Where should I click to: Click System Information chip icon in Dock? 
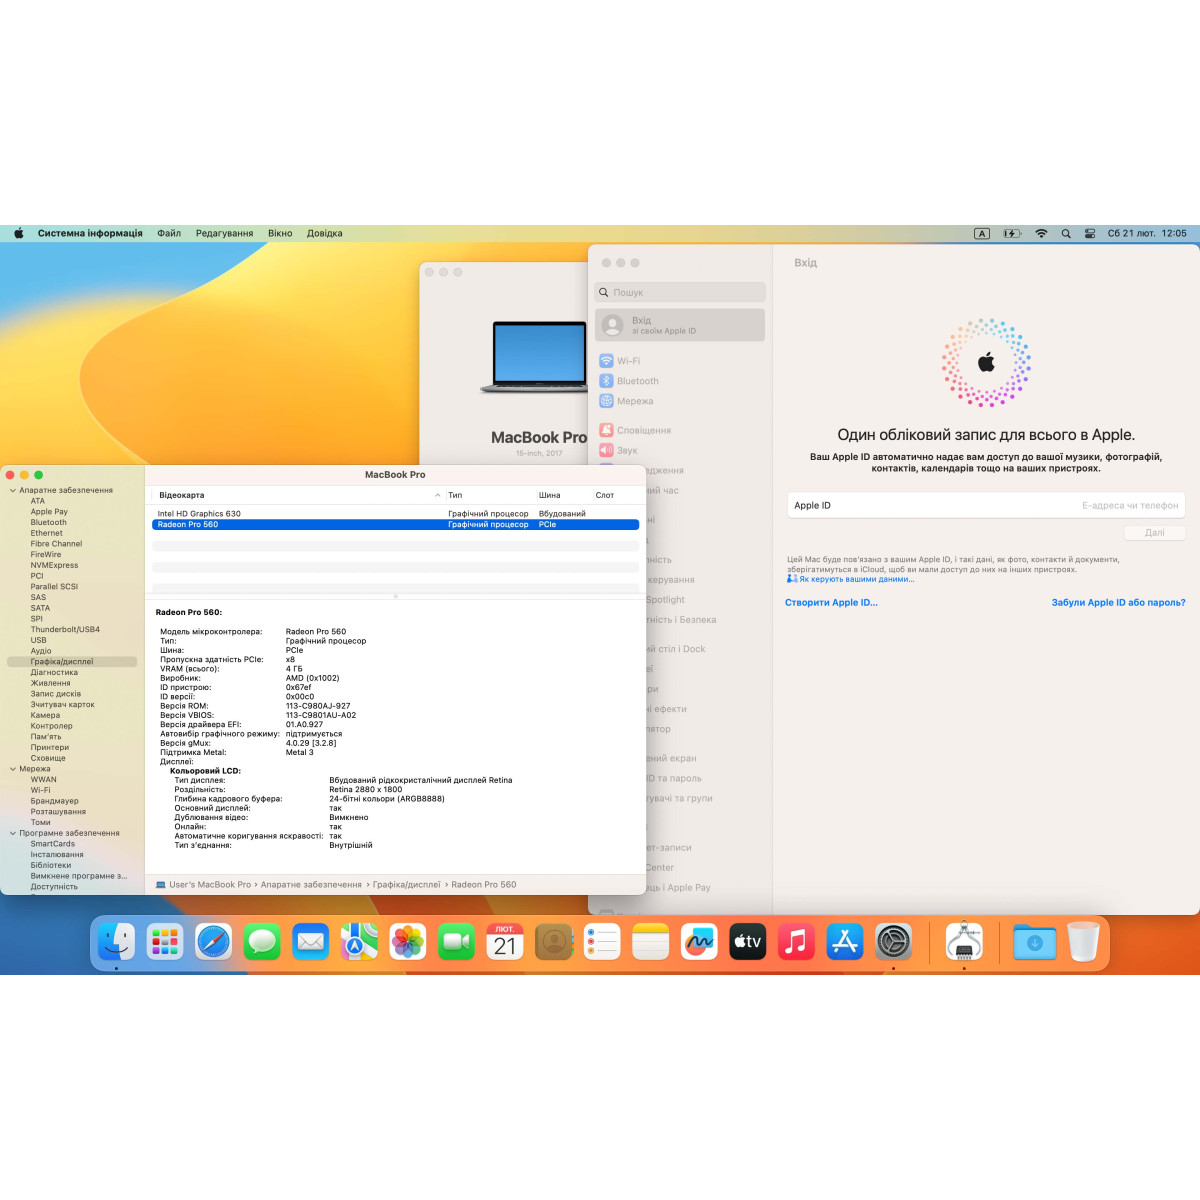964,941
